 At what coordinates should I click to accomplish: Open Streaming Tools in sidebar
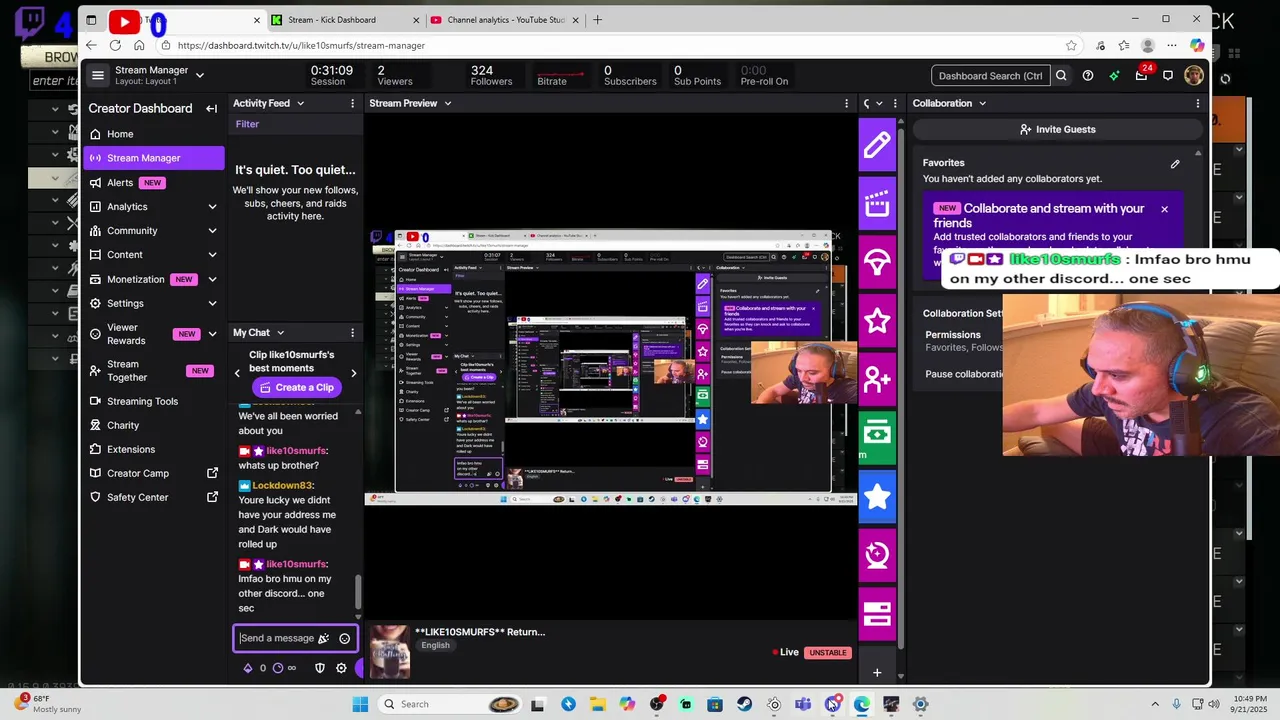click(x=155, y=401)
